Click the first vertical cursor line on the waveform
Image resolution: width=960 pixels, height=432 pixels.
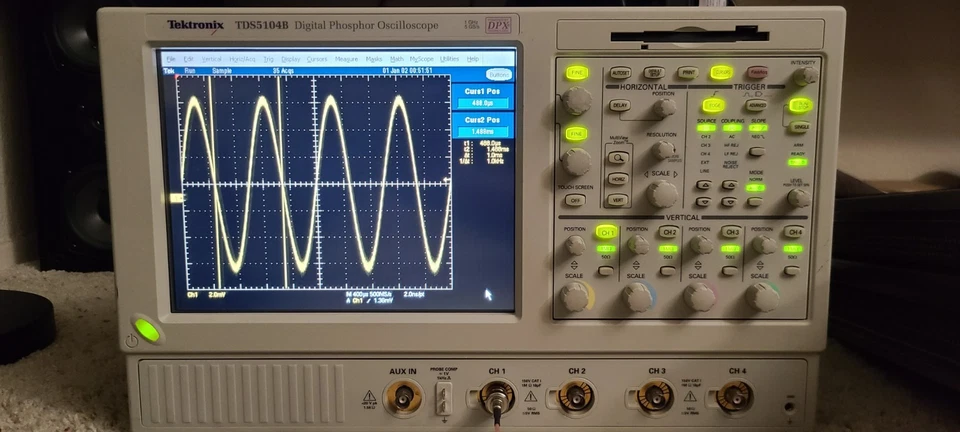click(214, 182)
